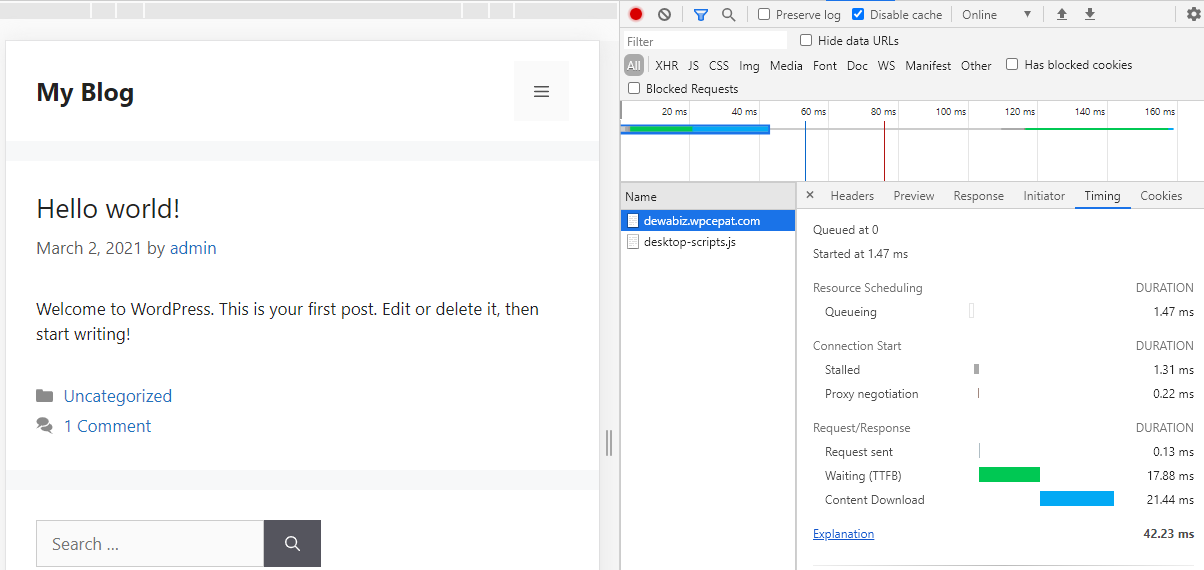Enable the Preserve log checkbox
This screenshot has width=1204, height=570.
pos(764,15)
